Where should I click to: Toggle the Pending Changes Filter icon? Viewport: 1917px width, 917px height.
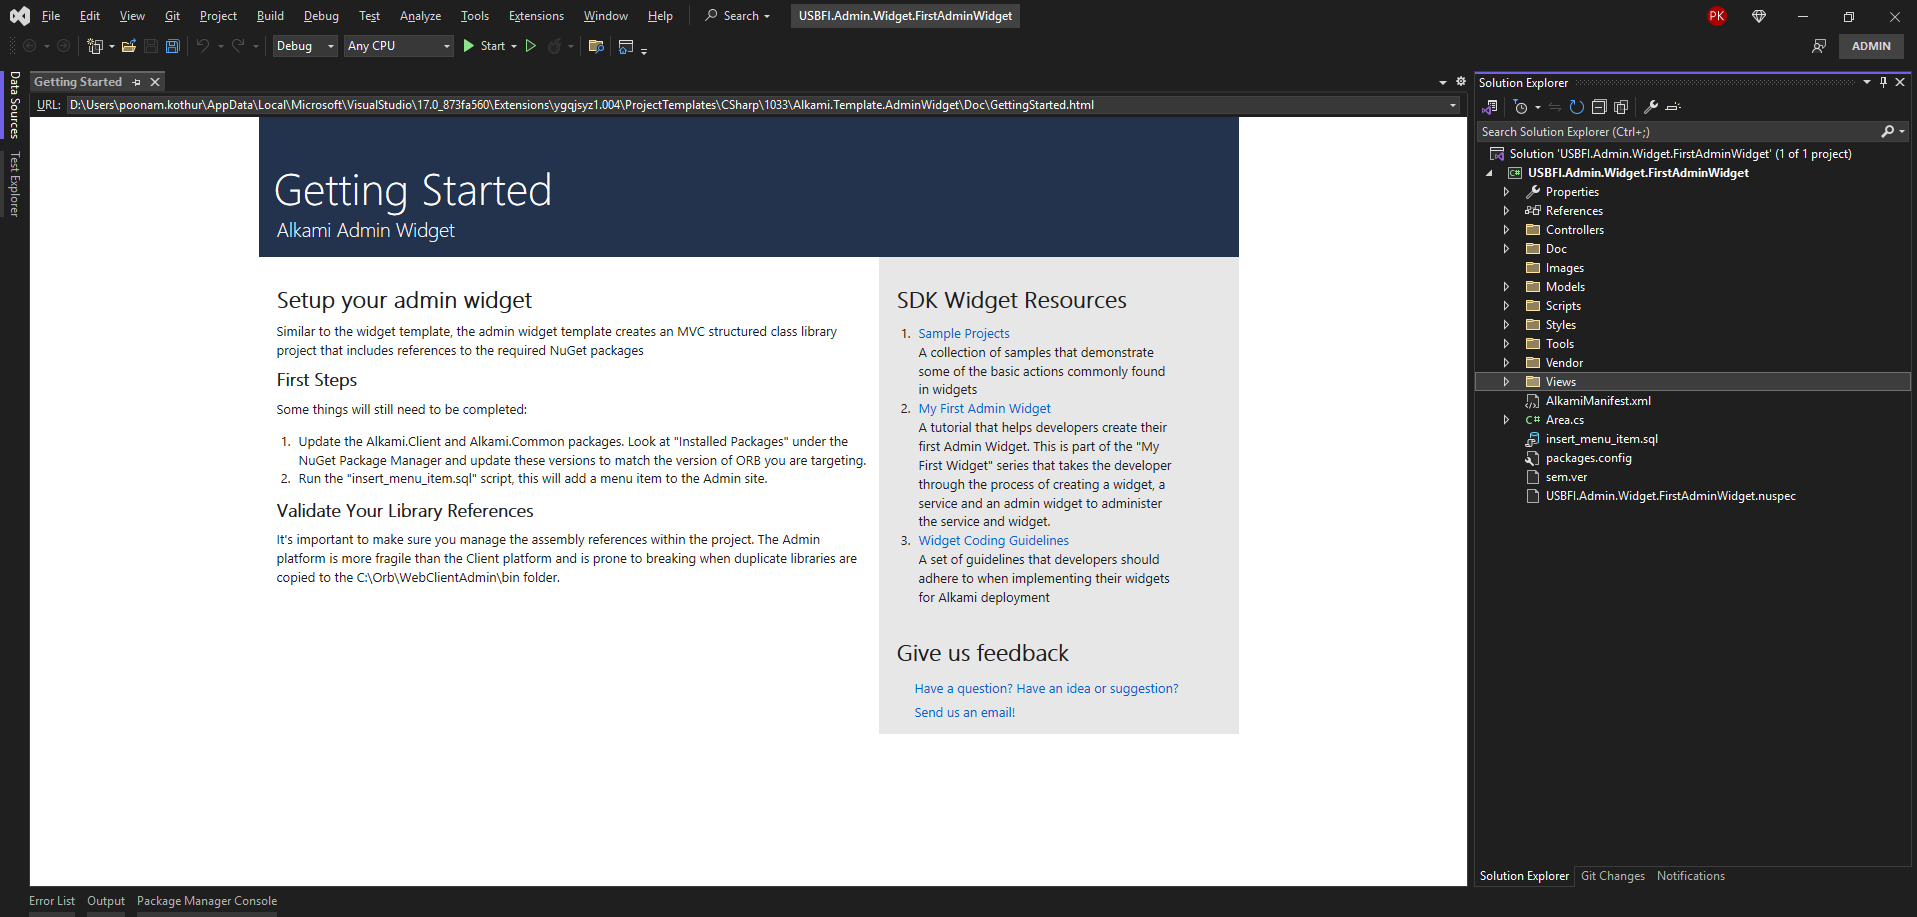click(1520, 107)
